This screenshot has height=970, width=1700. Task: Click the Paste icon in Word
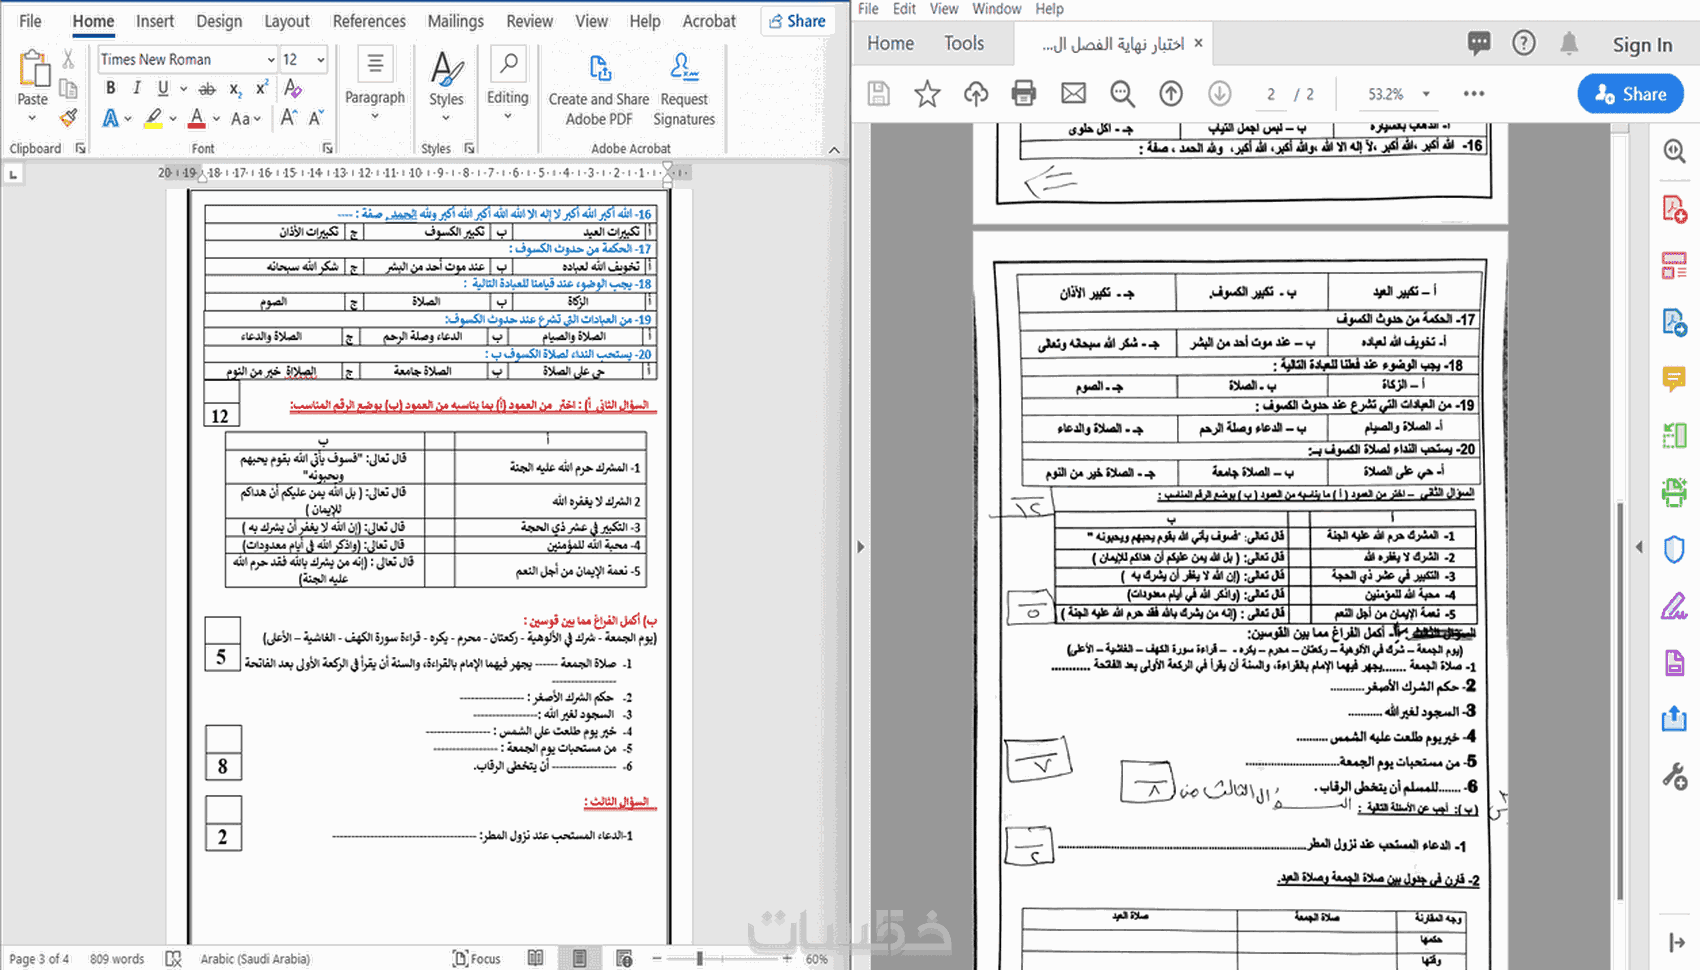pos(33,70)
